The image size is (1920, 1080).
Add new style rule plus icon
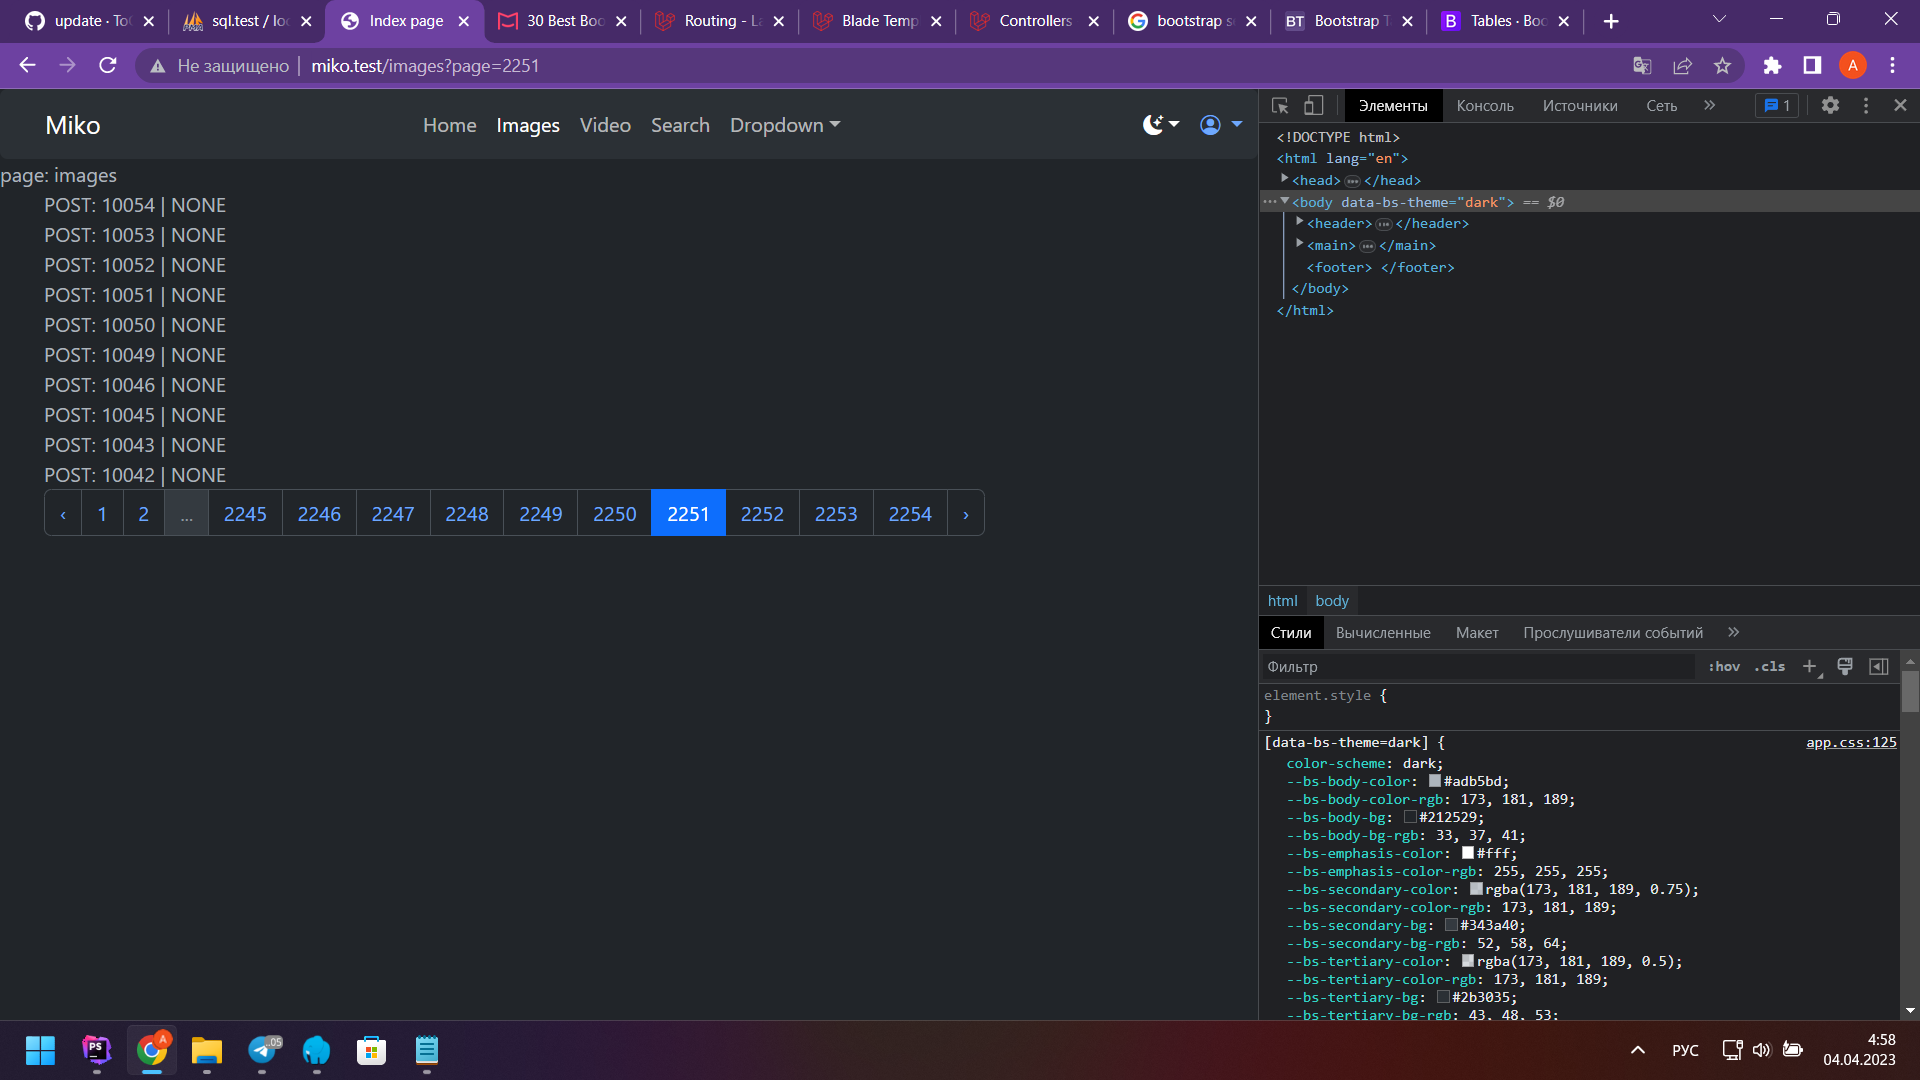coord(1809,666)
